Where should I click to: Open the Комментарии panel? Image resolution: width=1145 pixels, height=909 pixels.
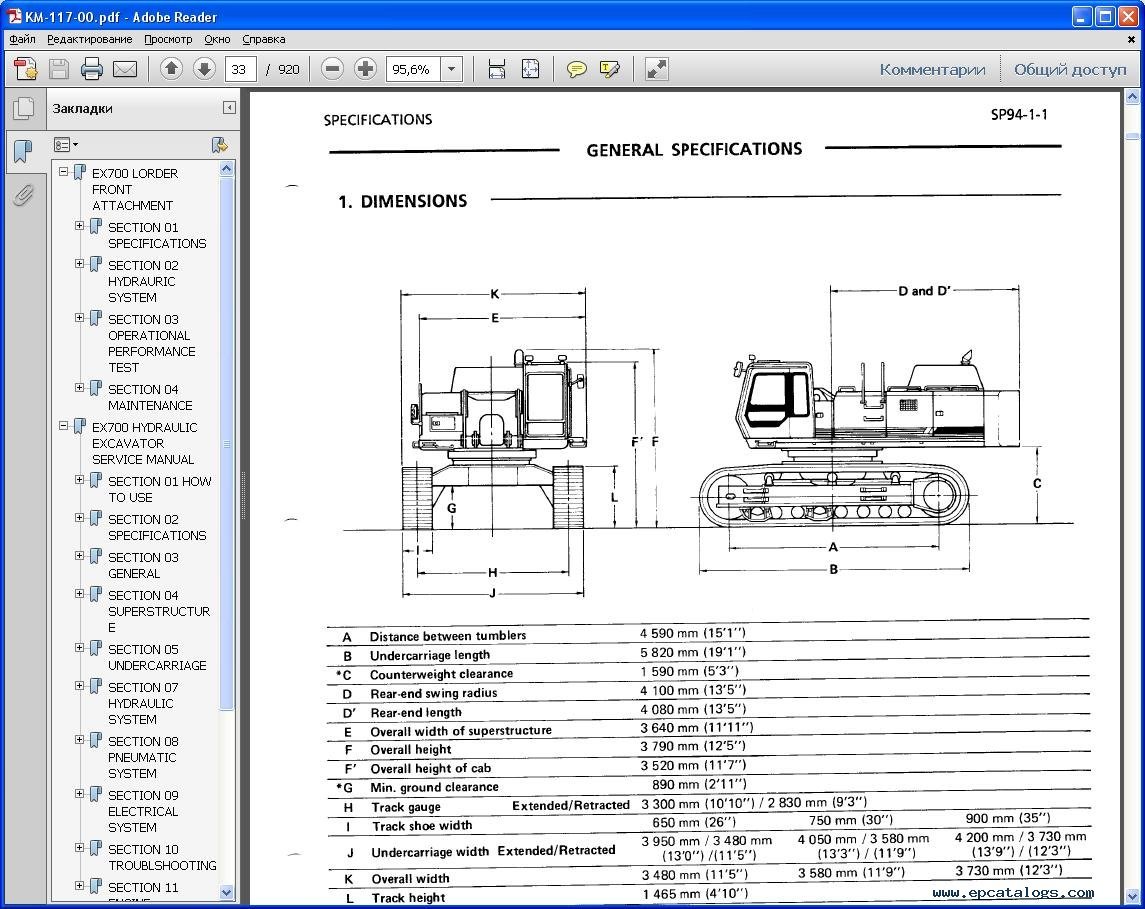(x=932, y=69)
